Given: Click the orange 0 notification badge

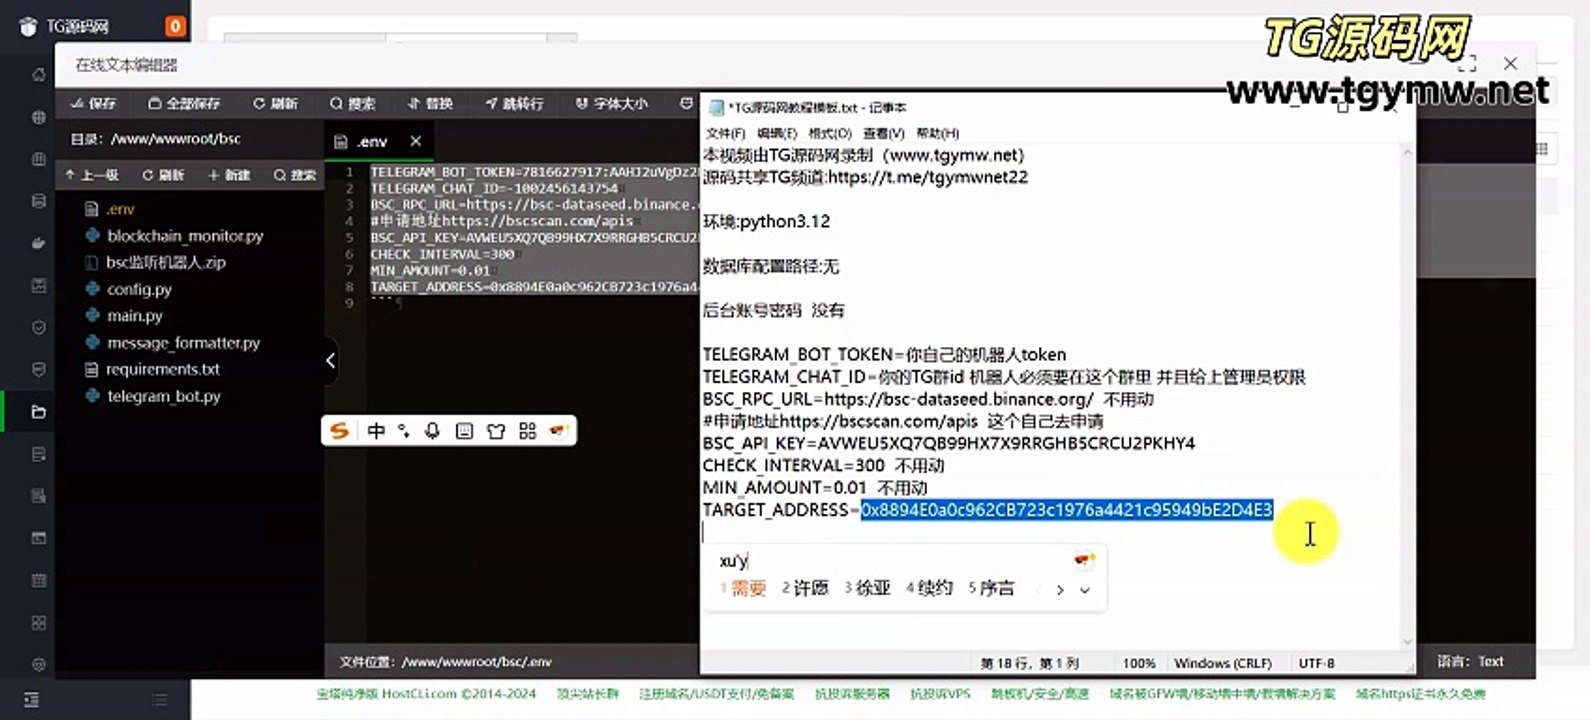Looking at the screenshot, I should coord(175,26).
